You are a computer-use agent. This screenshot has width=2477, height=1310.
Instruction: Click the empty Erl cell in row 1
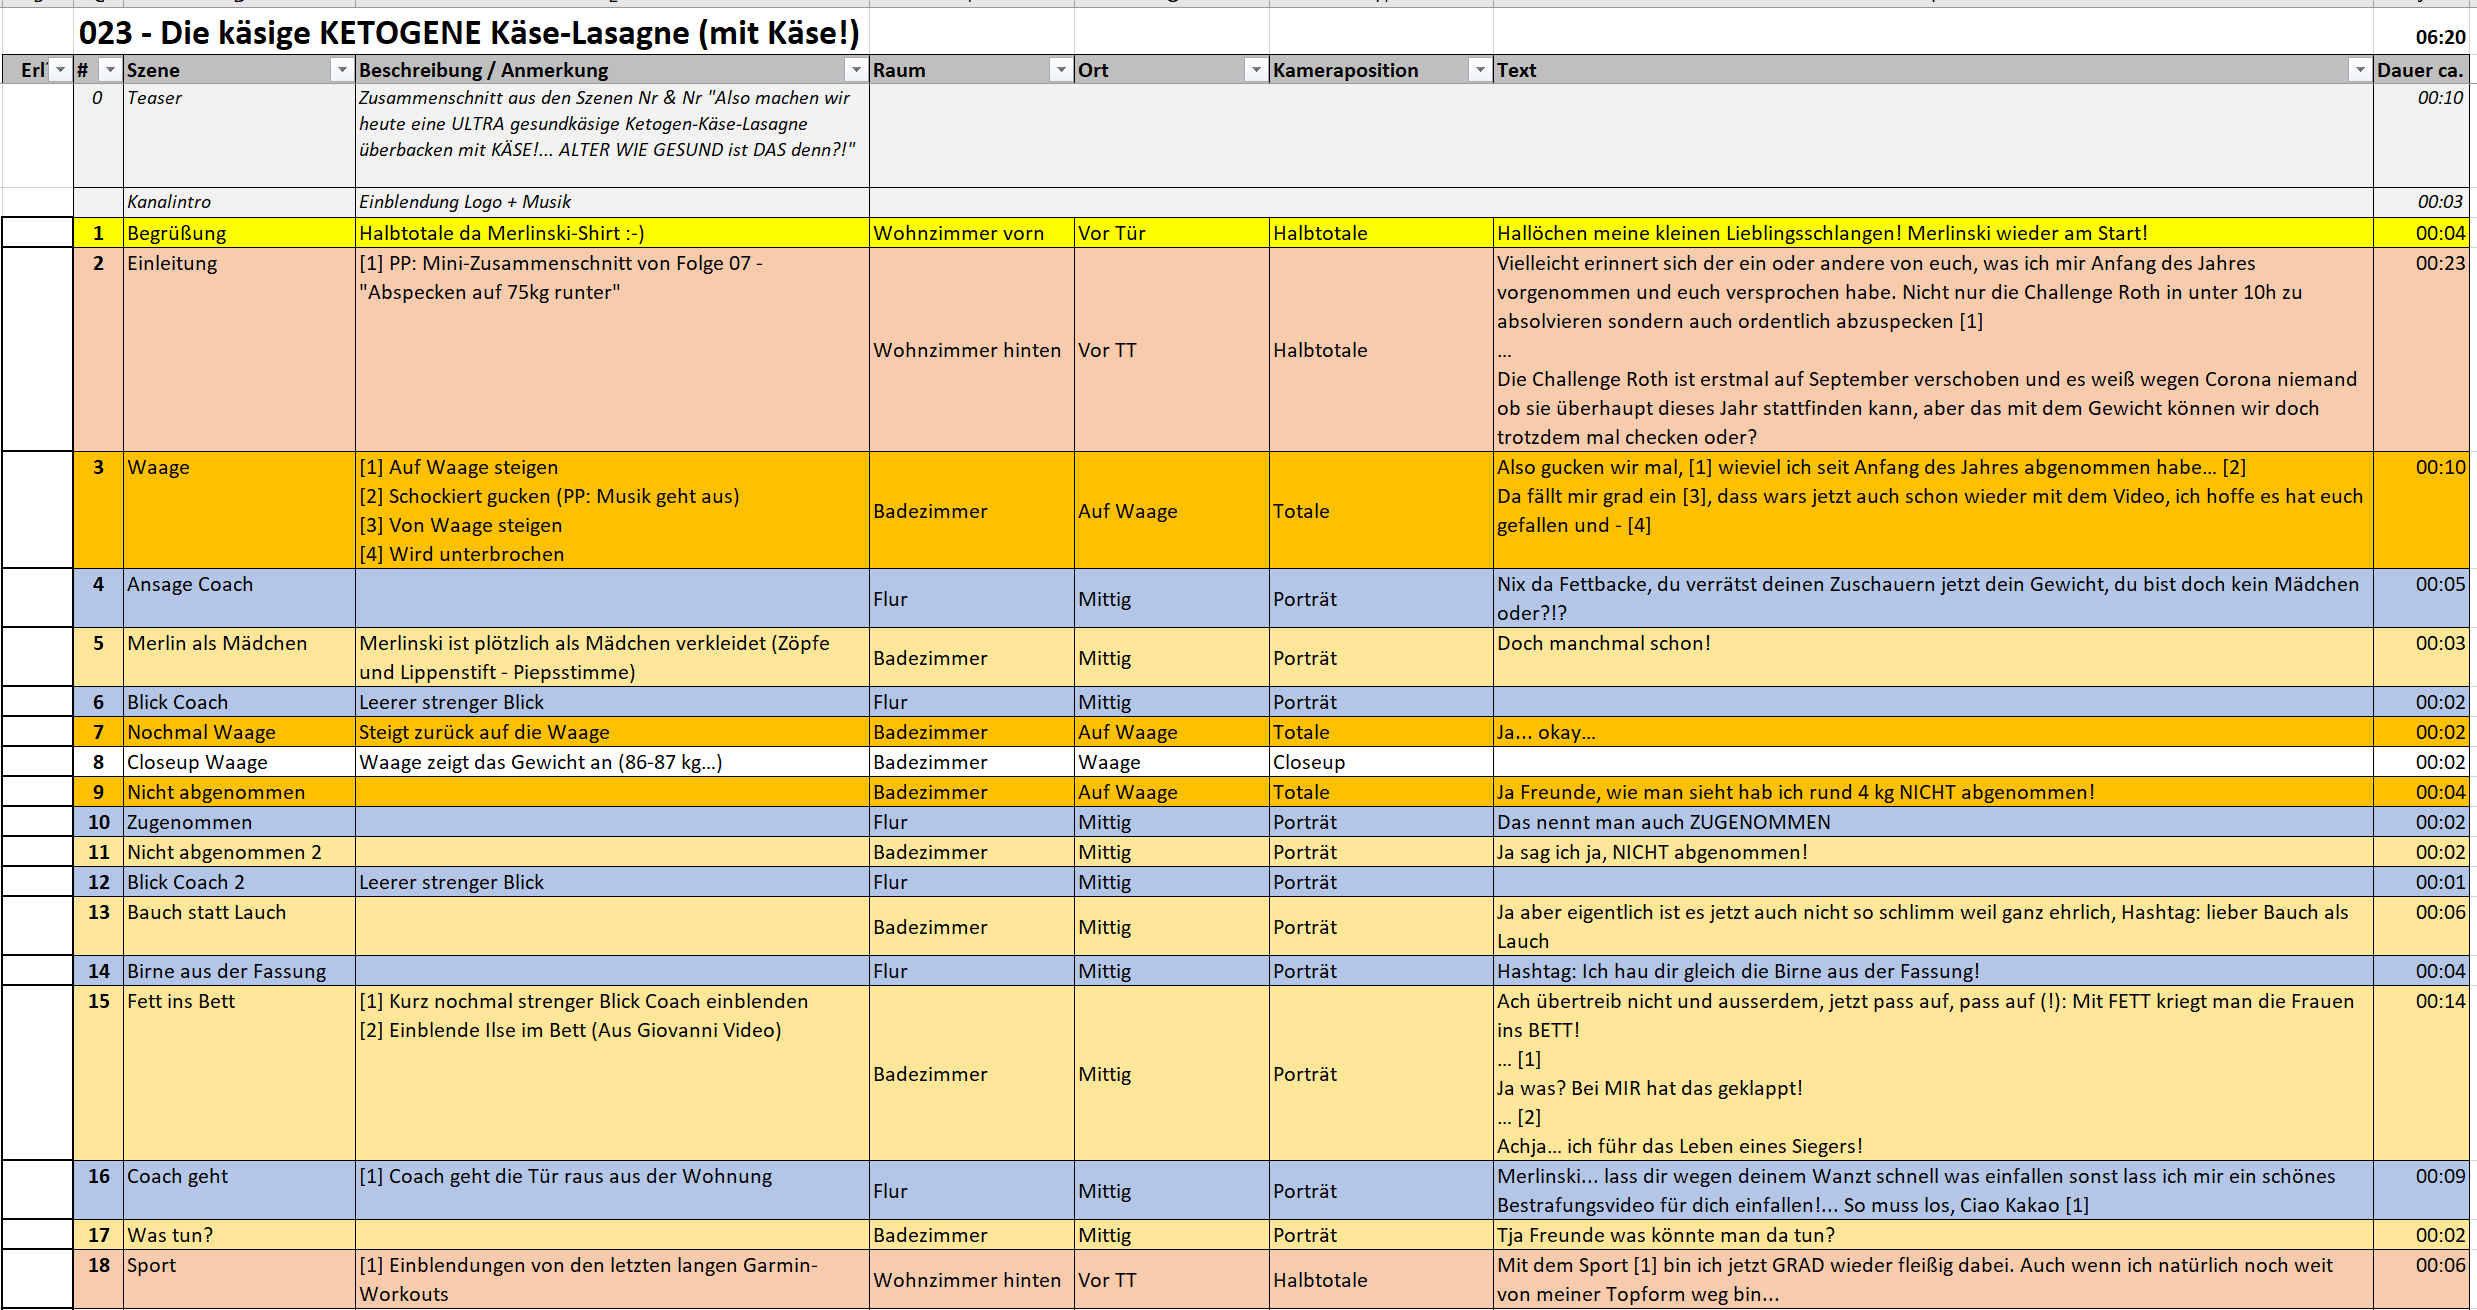[37, 233]
